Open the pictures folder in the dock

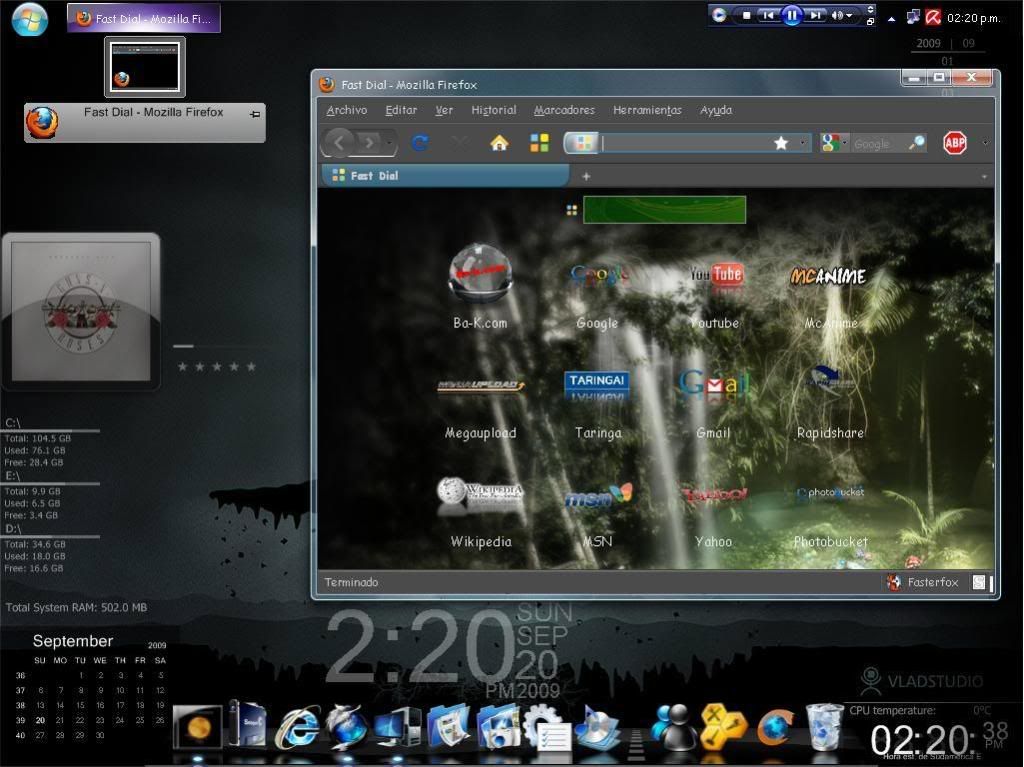click(x=498, y=727)
